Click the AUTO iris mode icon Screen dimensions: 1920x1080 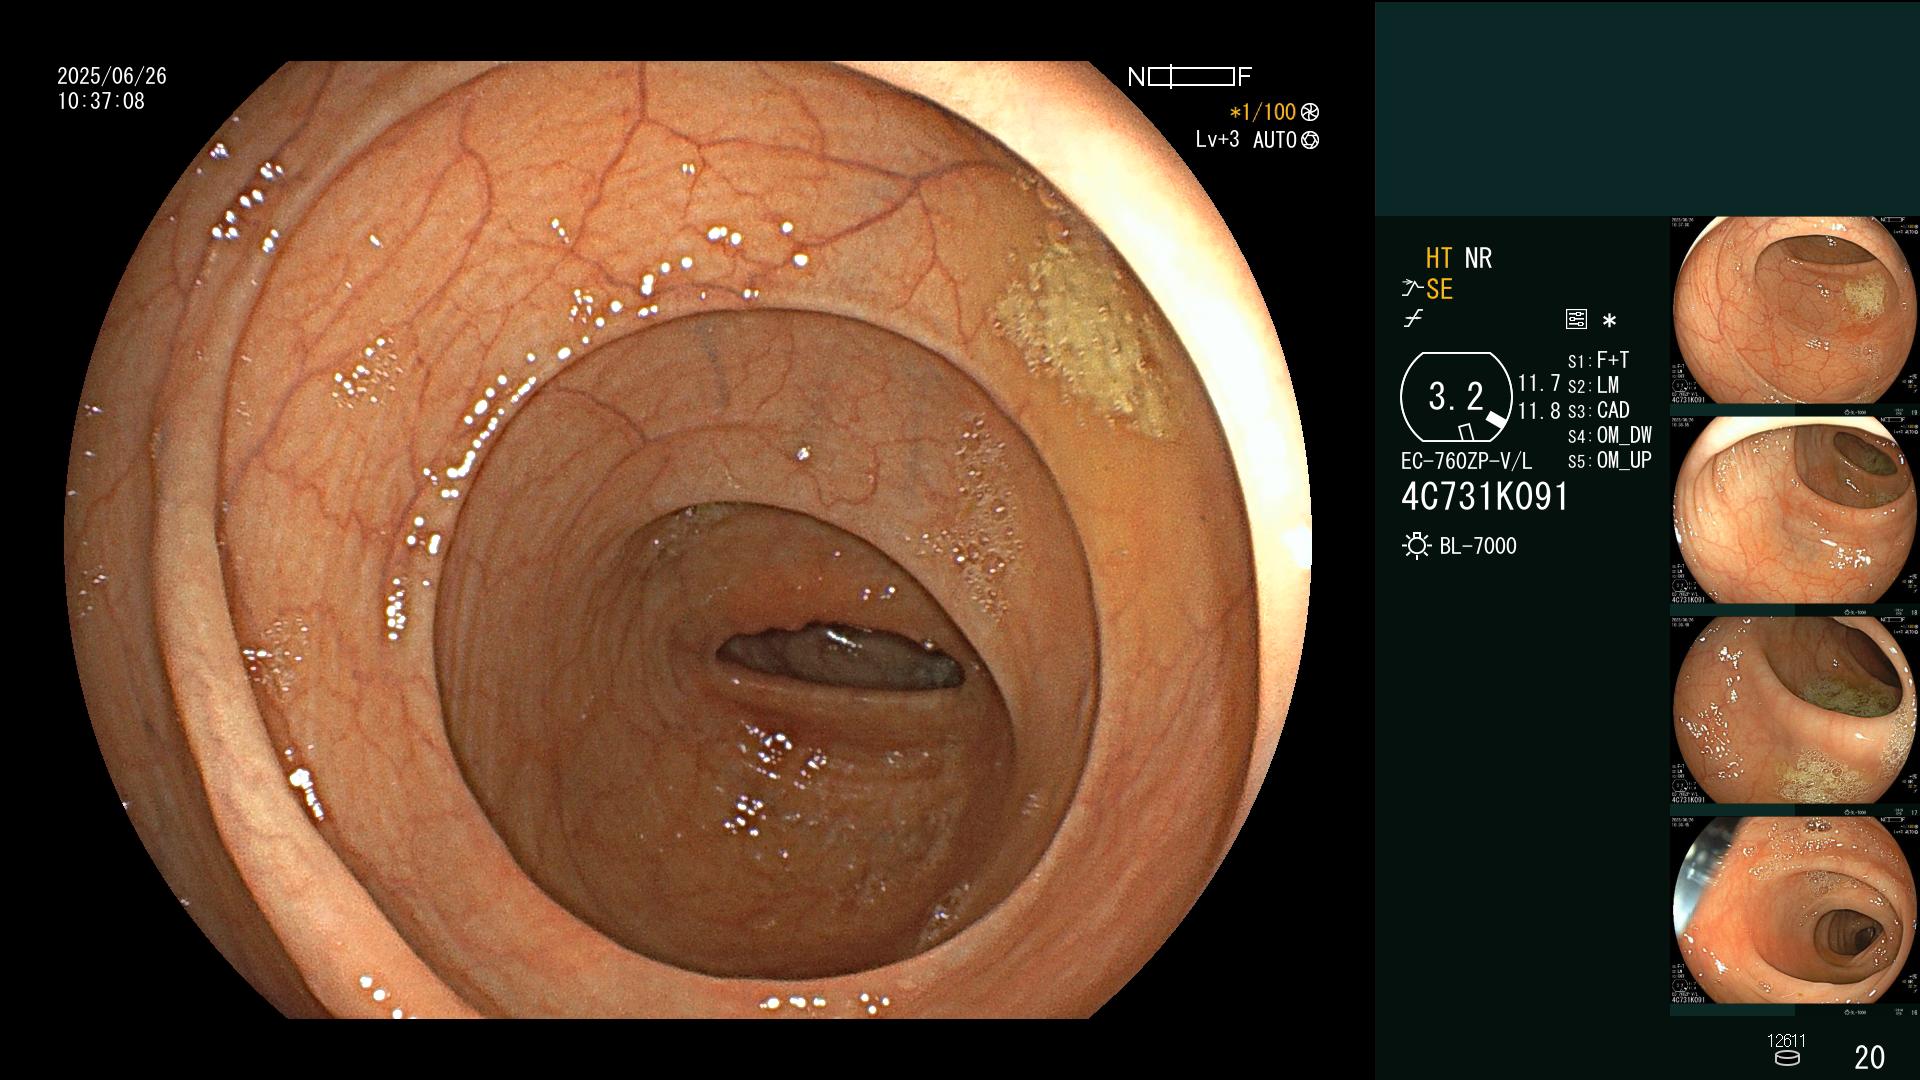(x=1310, y=141)
